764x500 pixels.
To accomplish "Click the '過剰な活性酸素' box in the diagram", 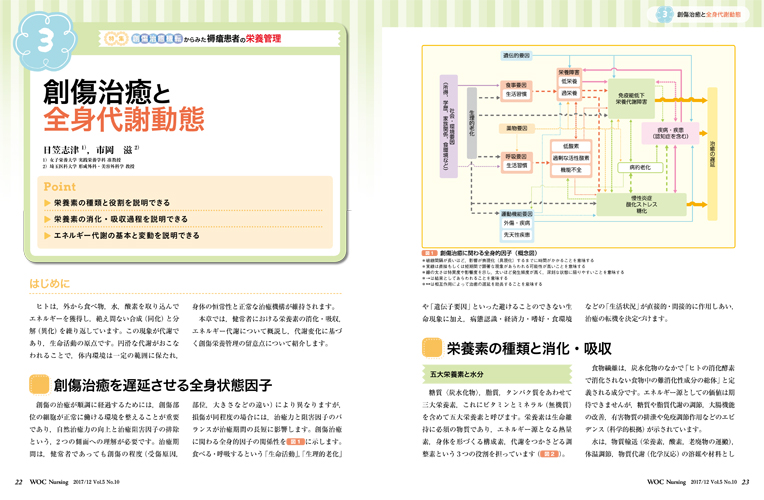I will pos(571,158).
